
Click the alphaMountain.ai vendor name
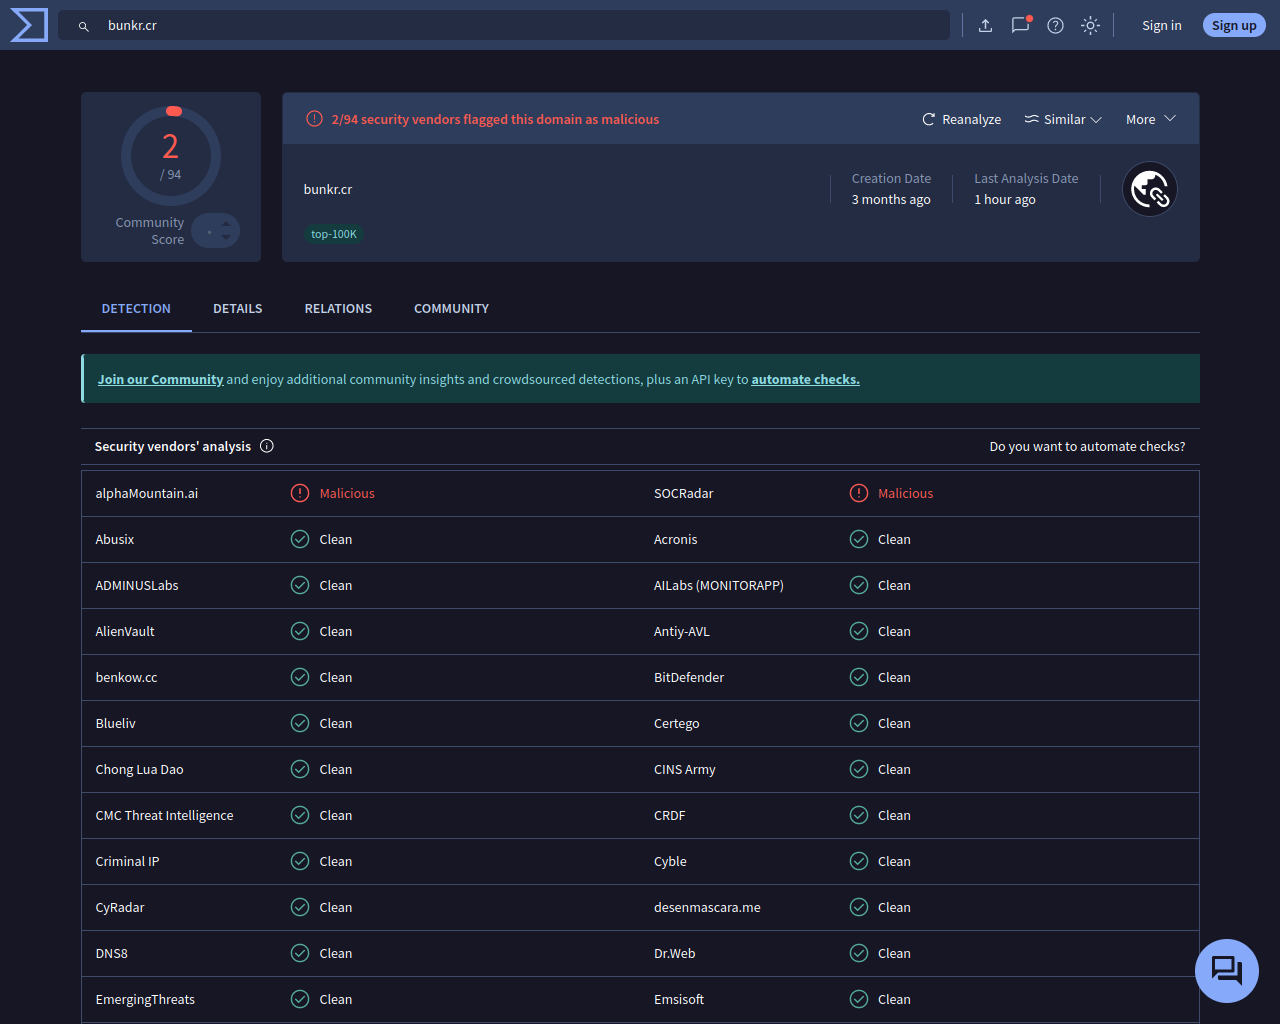[147, 493]
